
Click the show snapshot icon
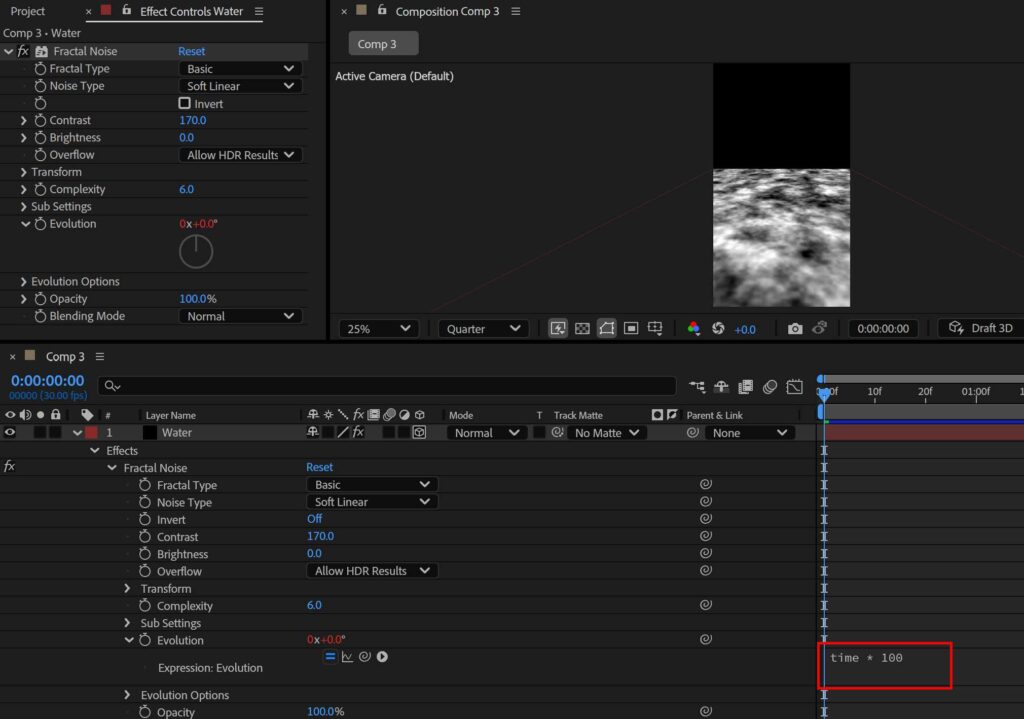pyautogui.click(x=820, y=328)
